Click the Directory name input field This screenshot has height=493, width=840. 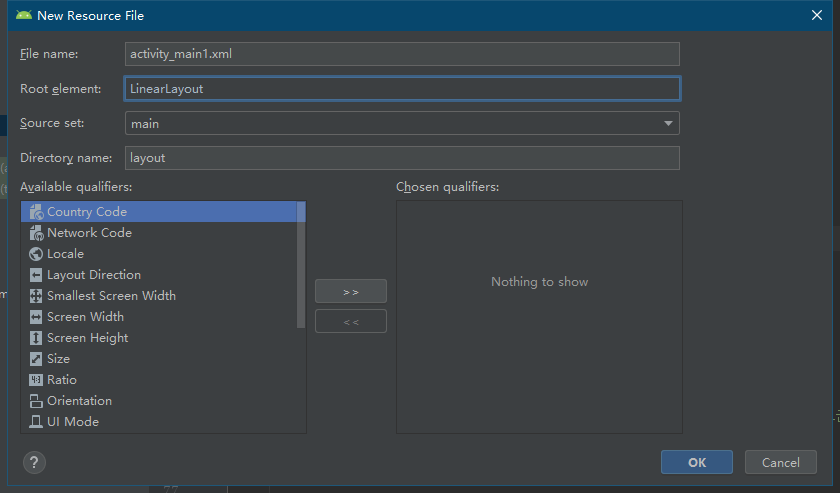point(402,158)
